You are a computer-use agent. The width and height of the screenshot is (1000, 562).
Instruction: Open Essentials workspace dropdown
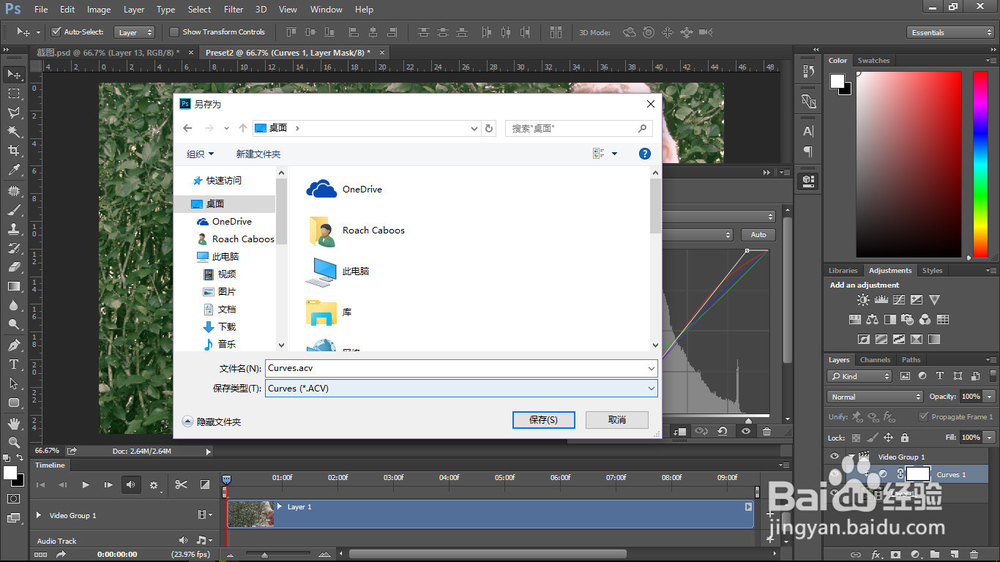click(x=950, y=32)
